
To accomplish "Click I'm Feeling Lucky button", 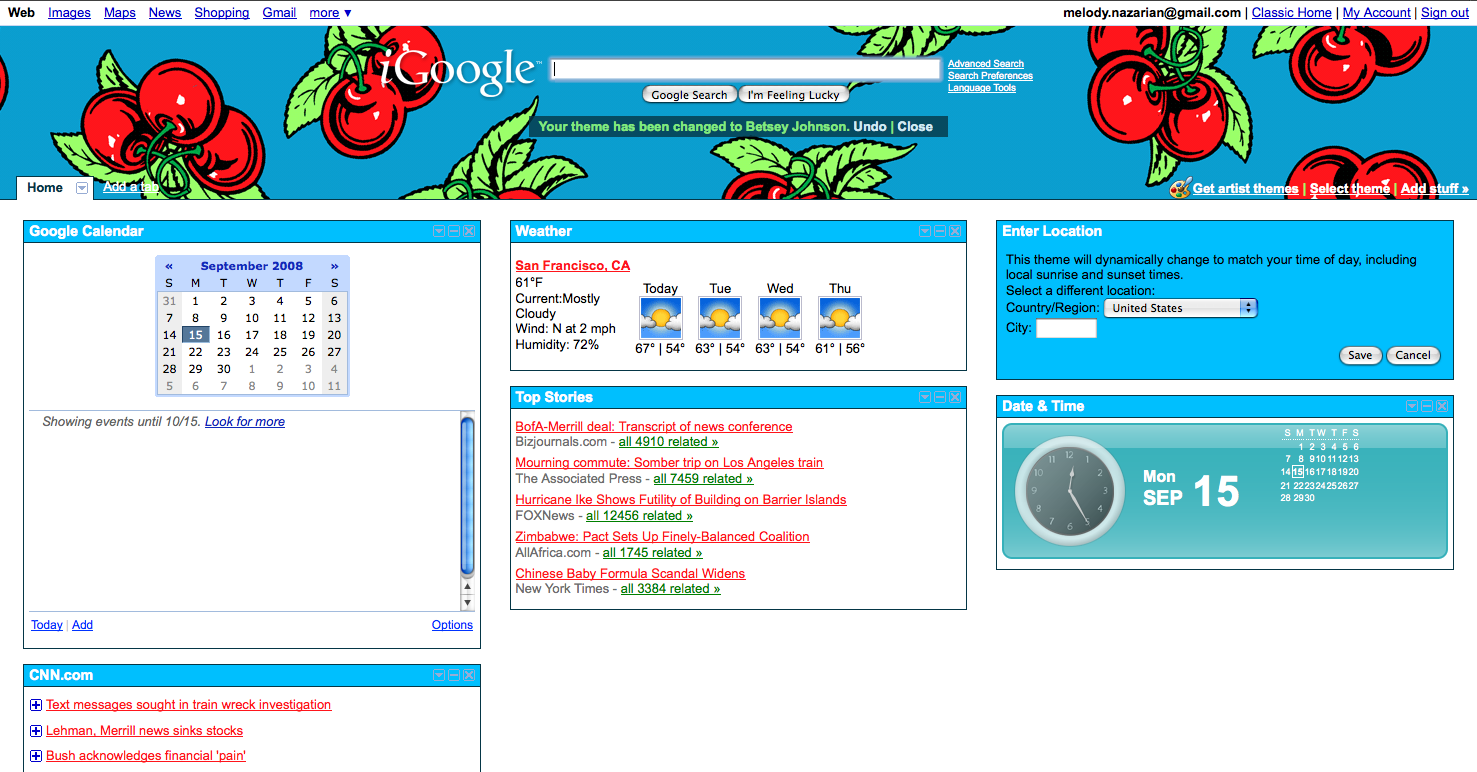I will click(794, 95).
